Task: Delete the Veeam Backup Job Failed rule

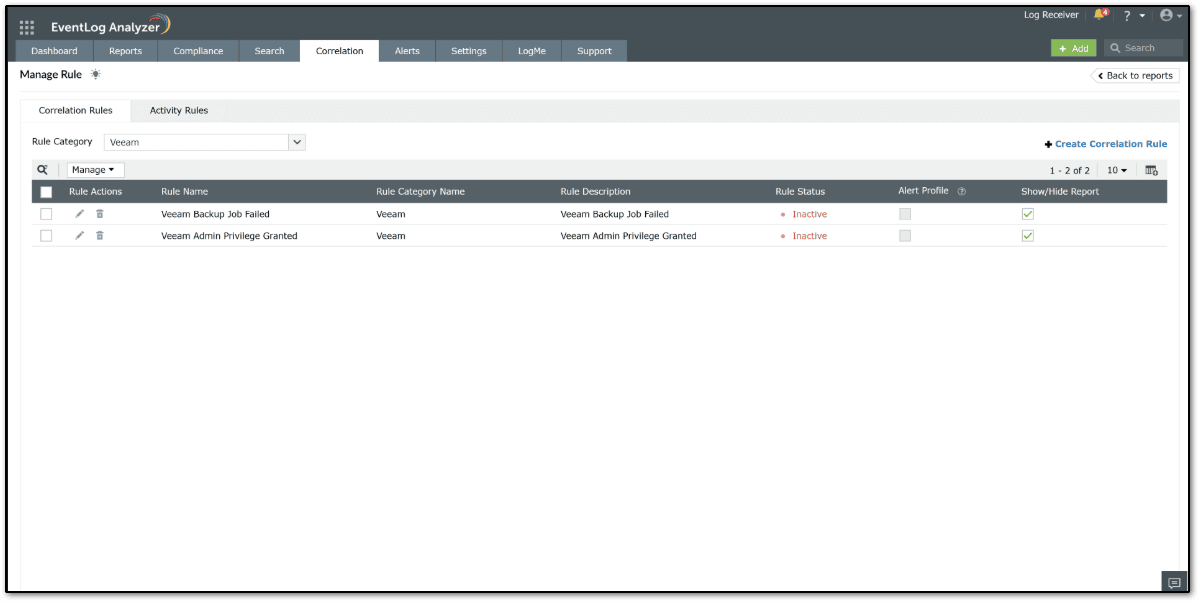Action: point(99,214)
